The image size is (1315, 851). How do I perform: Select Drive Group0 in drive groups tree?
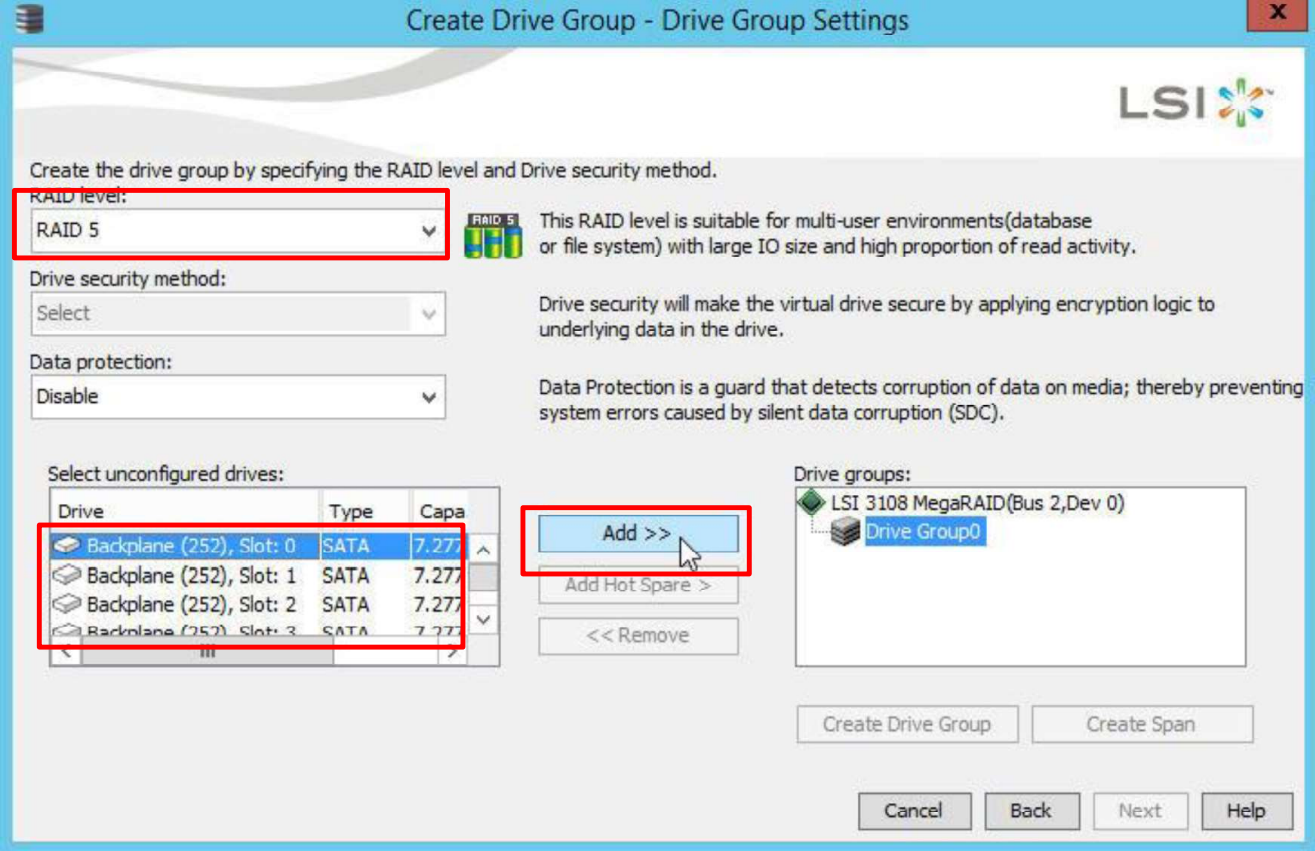point(923,532)
